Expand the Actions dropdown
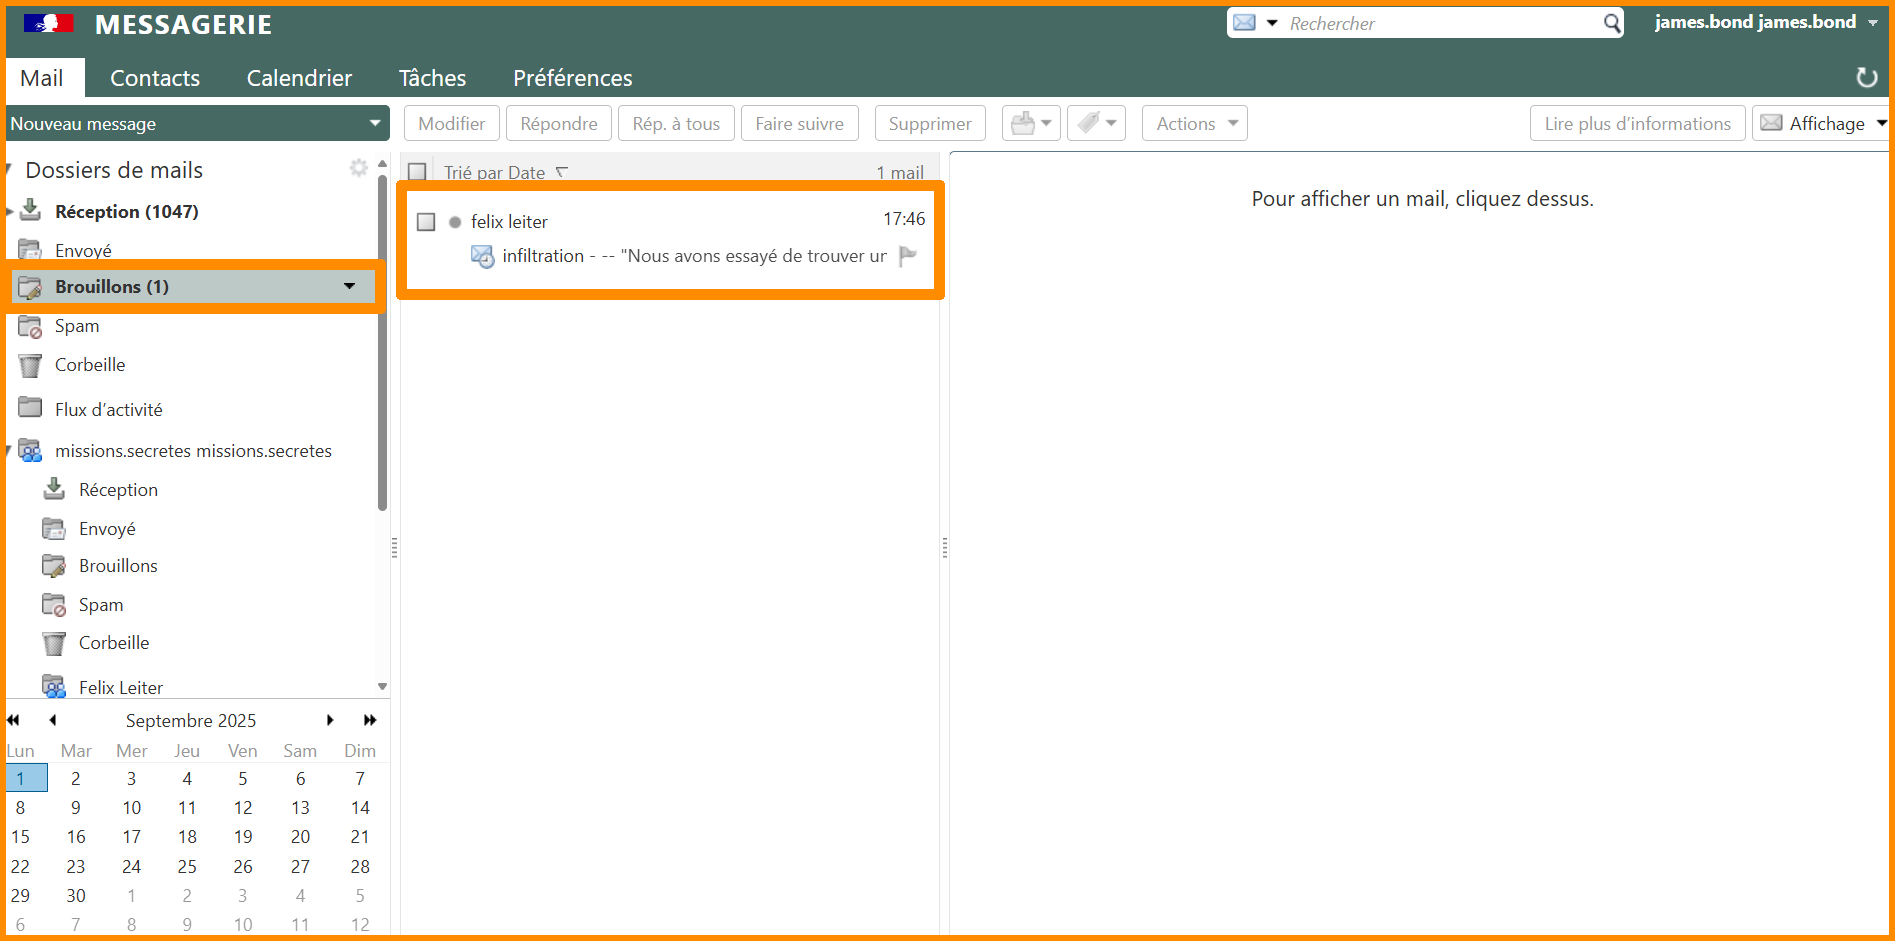The height and width of the screenshot is (941, 1895). click(x=1195, y=123)
